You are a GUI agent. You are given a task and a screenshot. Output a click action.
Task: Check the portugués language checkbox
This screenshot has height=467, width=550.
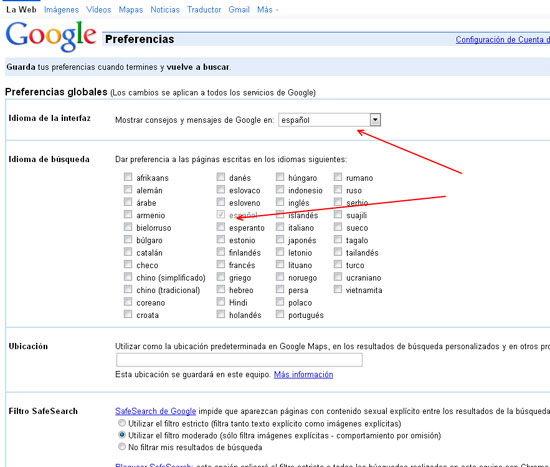280,314
